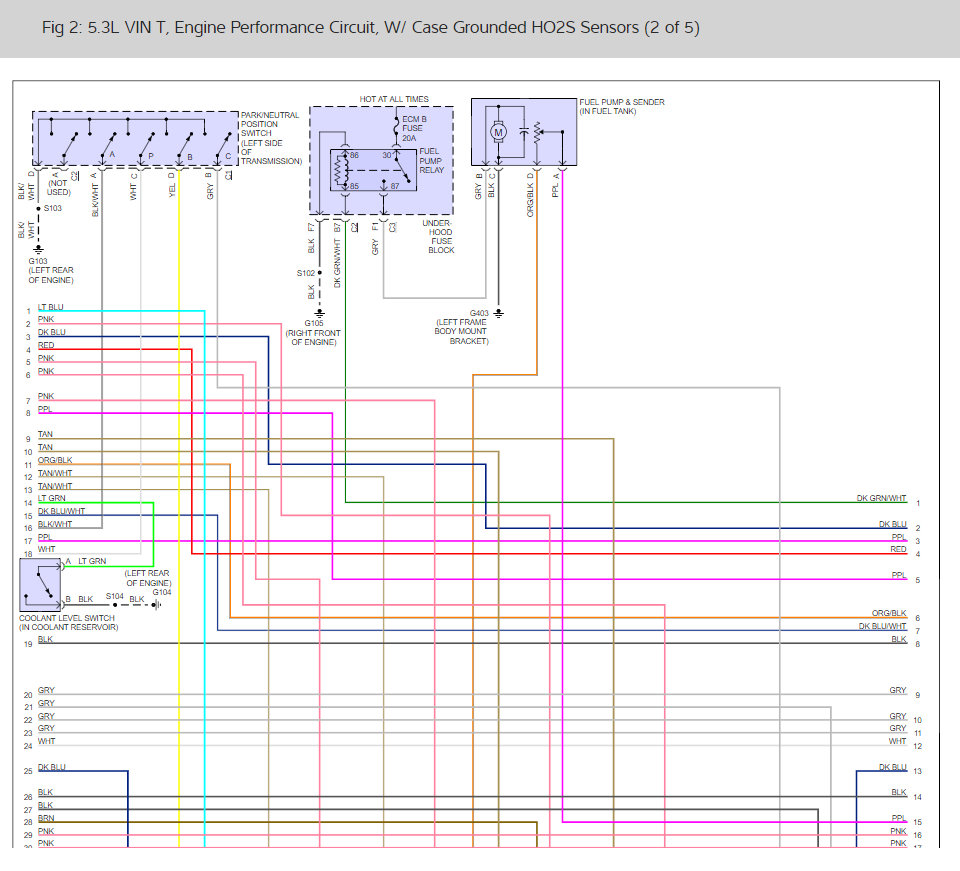The height and width of the screenshot is (871, 960).
Task: Click the LT BLU wire label at pin 1
Action: (x=51, y=307)
